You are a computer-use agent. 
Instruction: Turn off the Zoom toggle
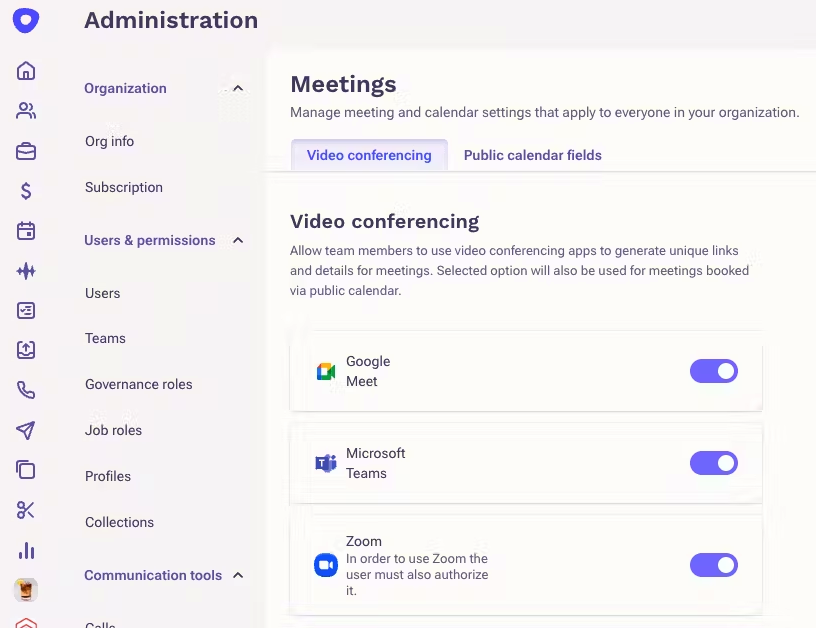tap(714, 565)
